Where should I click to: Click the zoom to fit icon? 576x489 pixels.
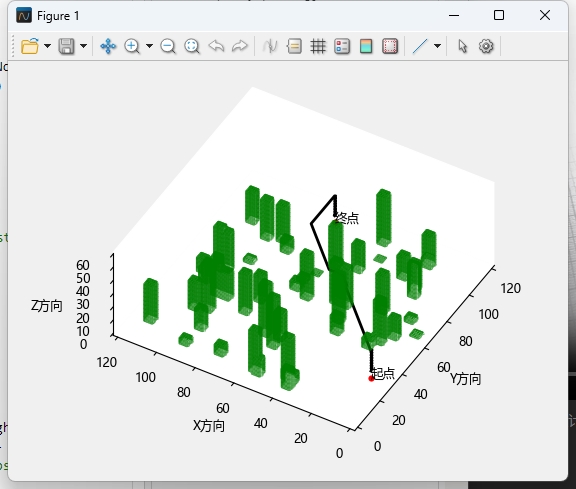tap(192, 46)
